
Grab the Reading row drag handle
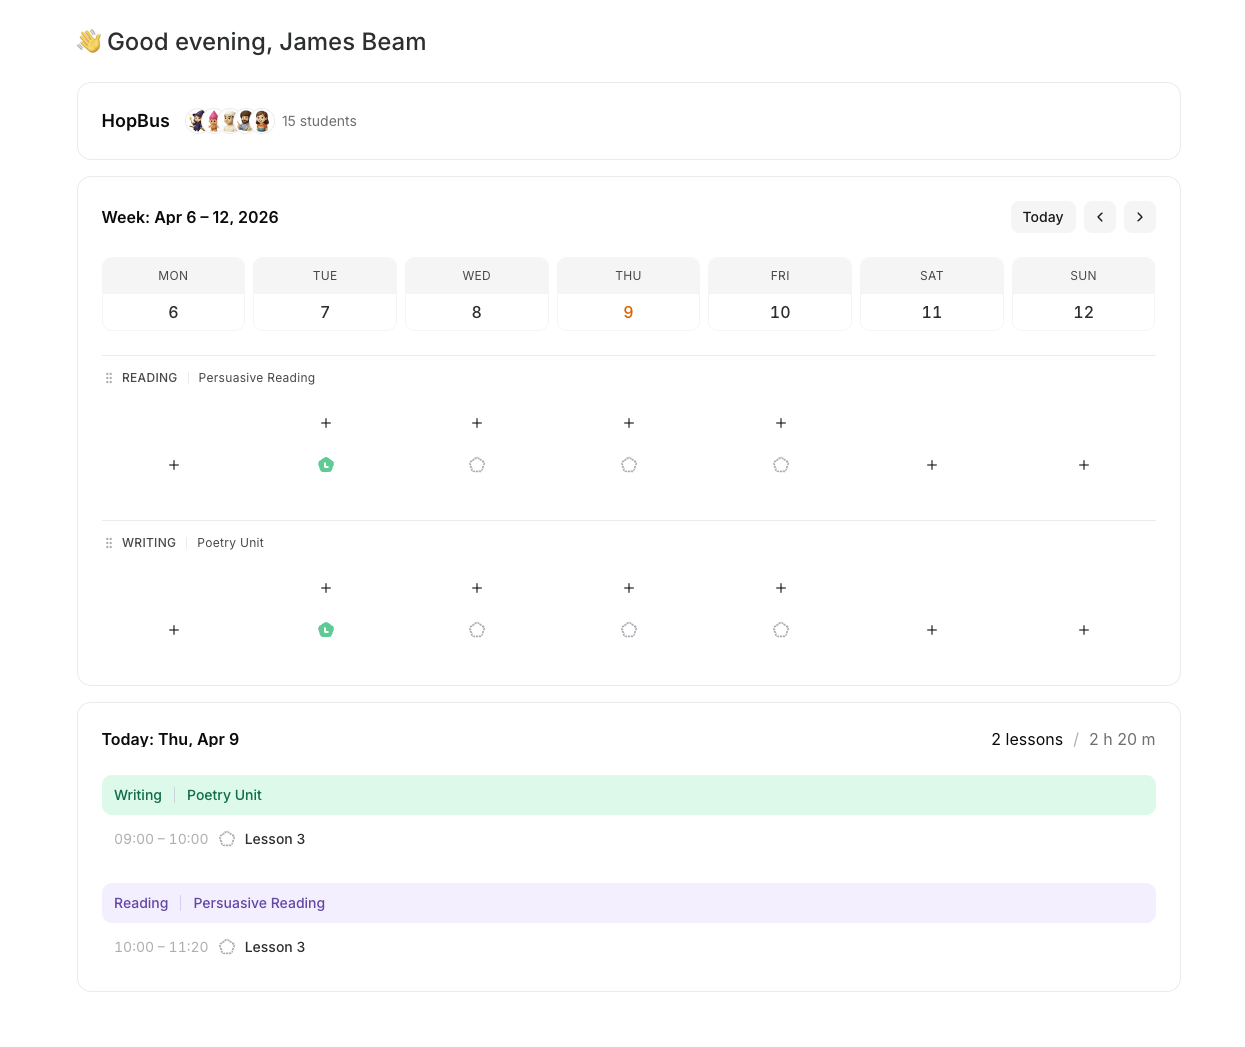[x=109, y=378]
